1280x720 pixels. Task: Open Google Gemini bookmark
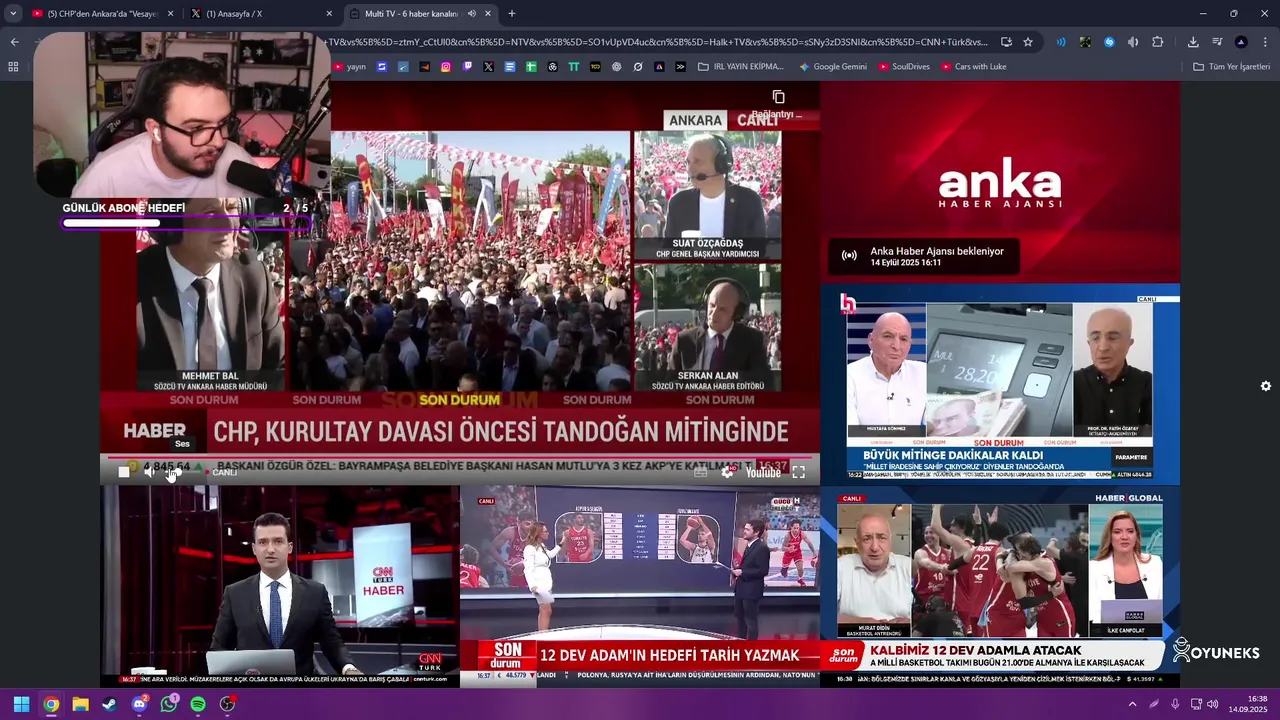[833, 67]
